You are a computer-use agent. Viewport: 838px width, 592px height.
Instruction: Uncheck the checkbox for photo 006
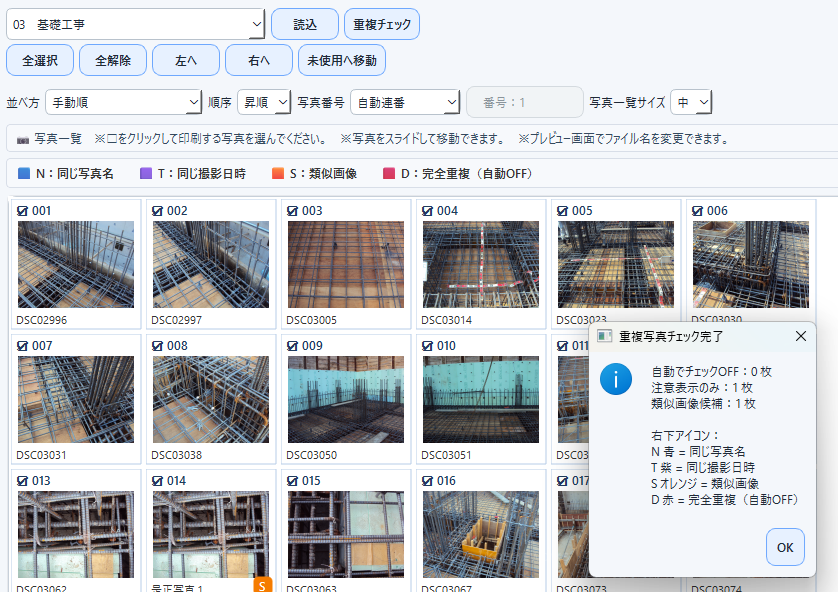pos(697,211)
